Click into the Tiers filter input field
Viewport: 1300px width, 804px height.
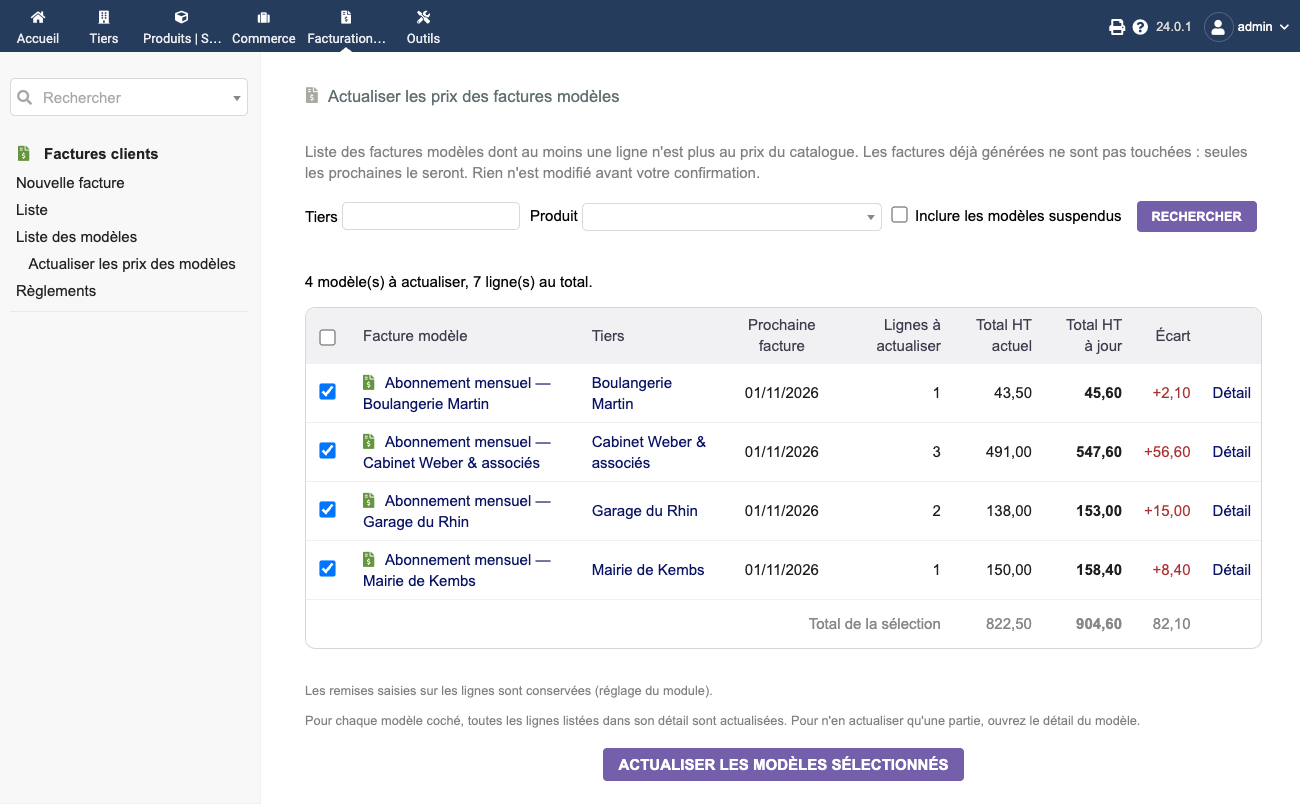coord(431,216)
